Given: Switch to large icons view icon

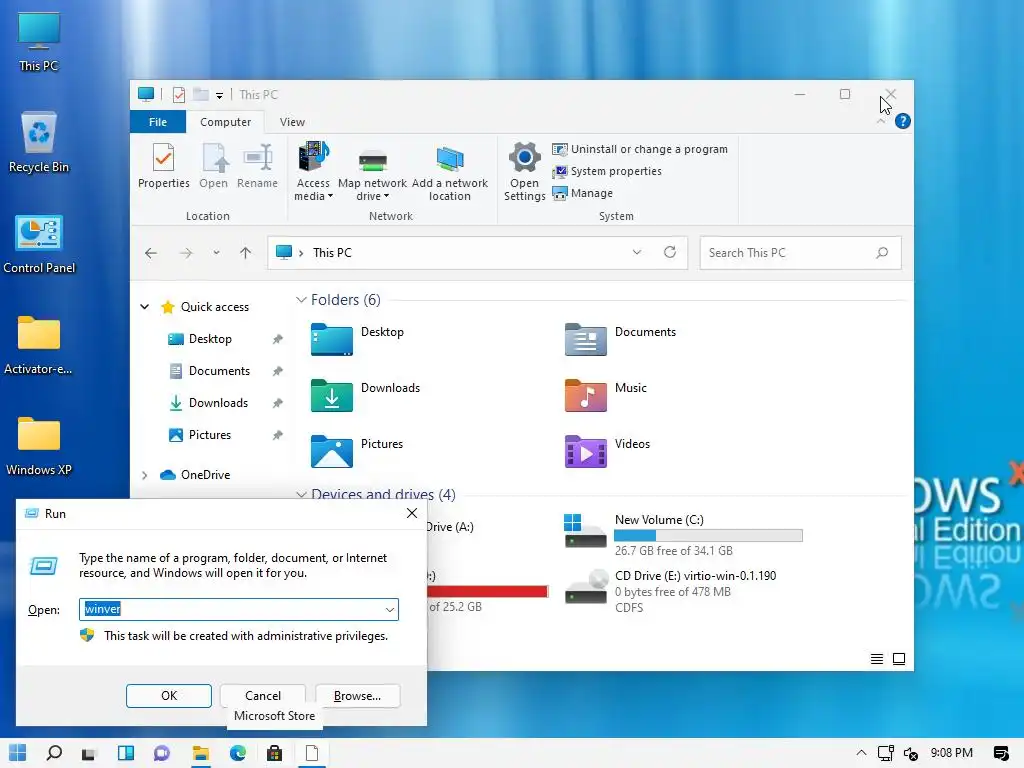Looking at the screenshot, I should [x=899, y=659].
